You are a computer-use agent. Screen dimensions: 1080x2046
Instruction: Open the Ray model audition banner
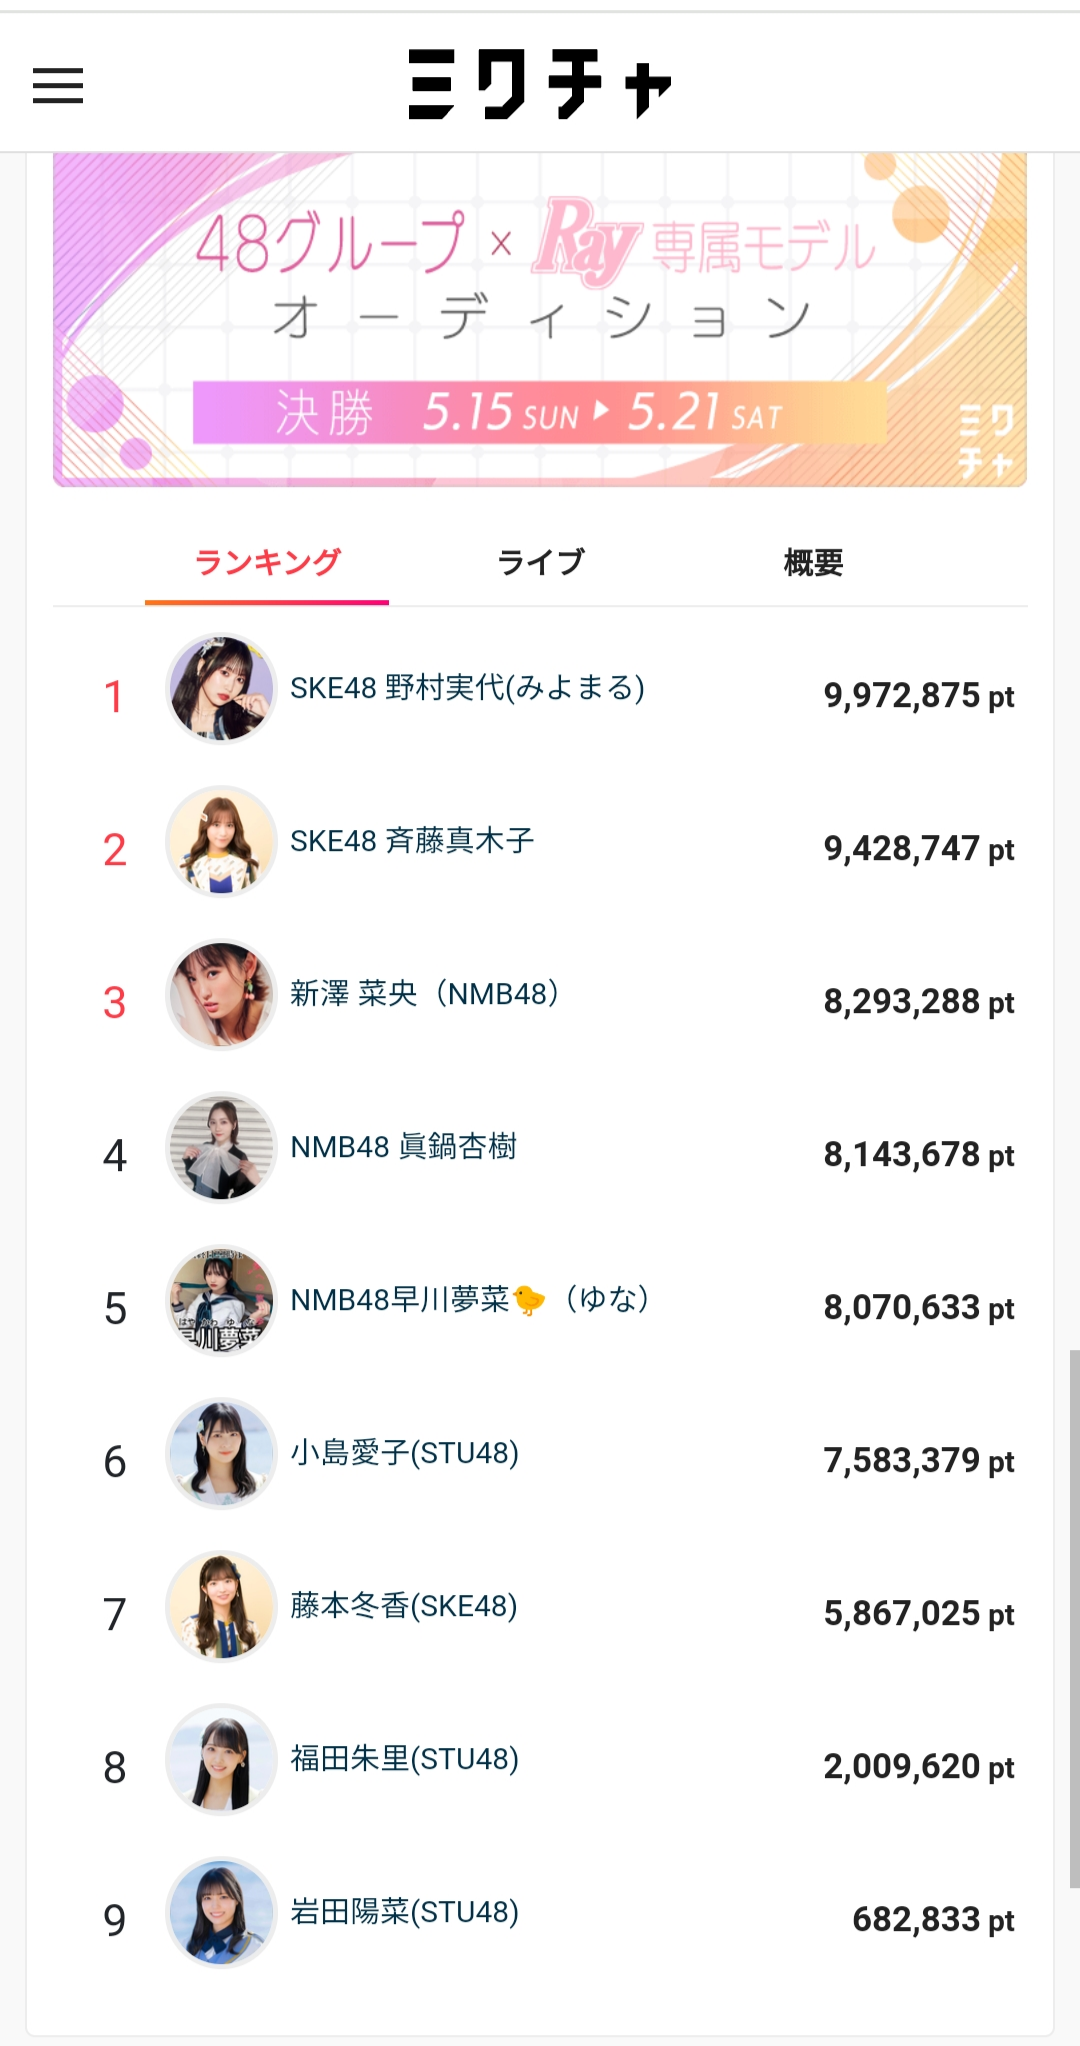pos(540,320)
